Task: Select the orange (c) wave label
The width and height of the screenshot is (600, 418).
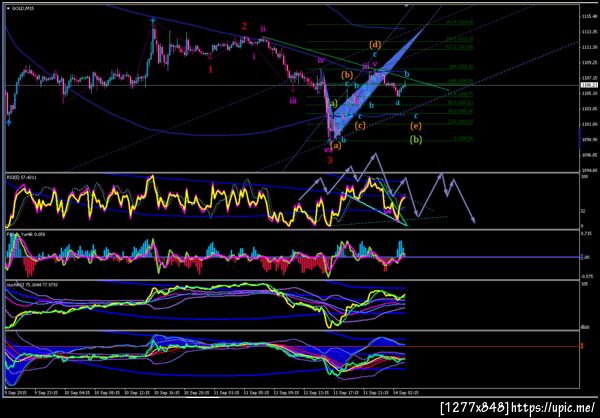Action: click(360, 125)
